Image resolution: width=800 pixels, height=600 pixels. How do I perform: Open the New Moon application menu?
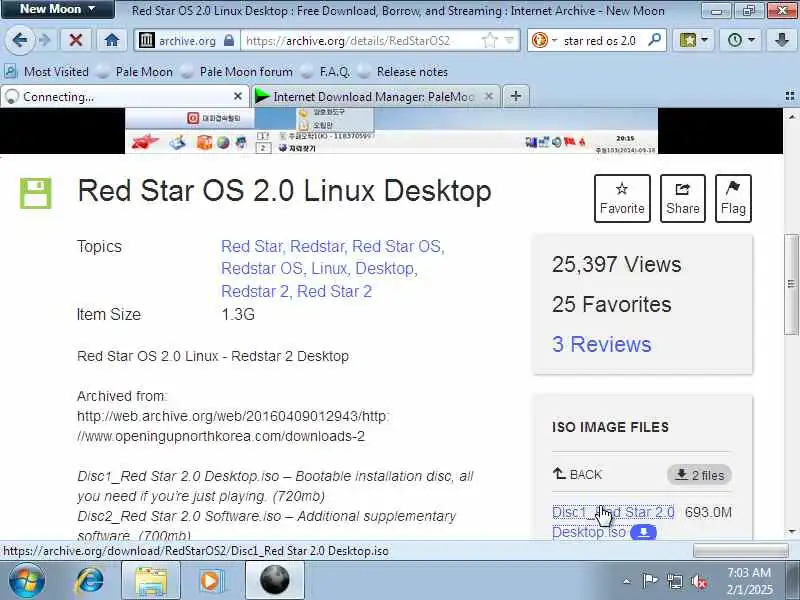(x=57, y=9)
